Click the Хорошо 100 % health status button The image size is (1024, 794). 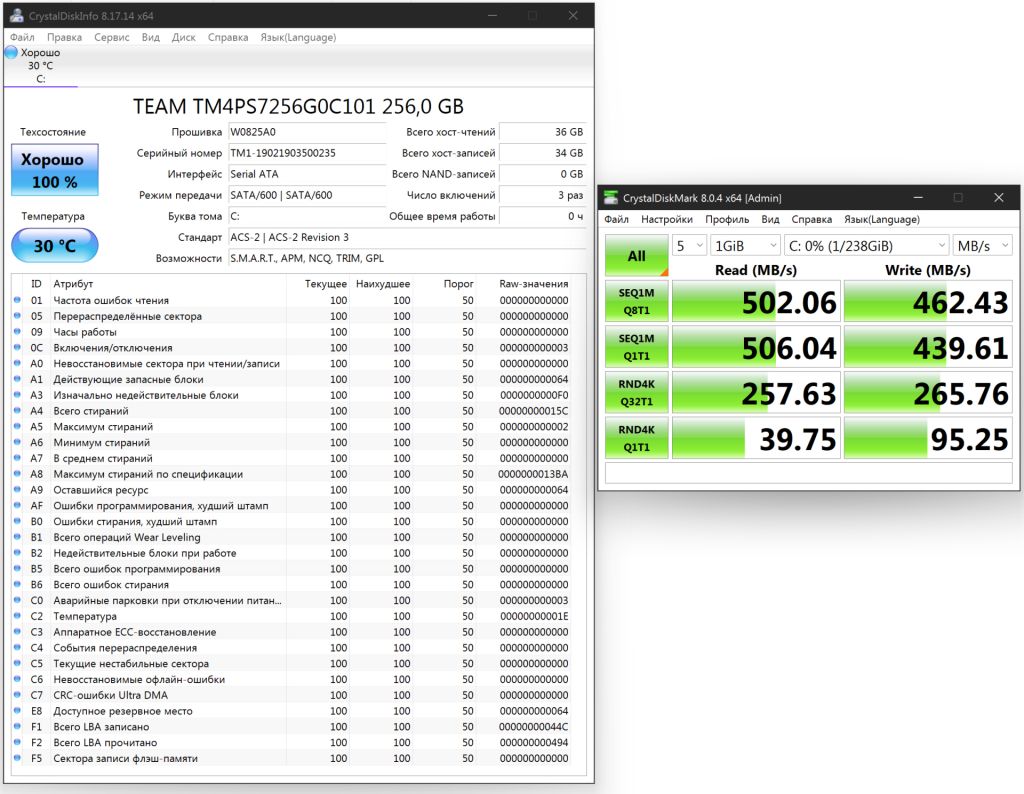click(x=55, y=170)
